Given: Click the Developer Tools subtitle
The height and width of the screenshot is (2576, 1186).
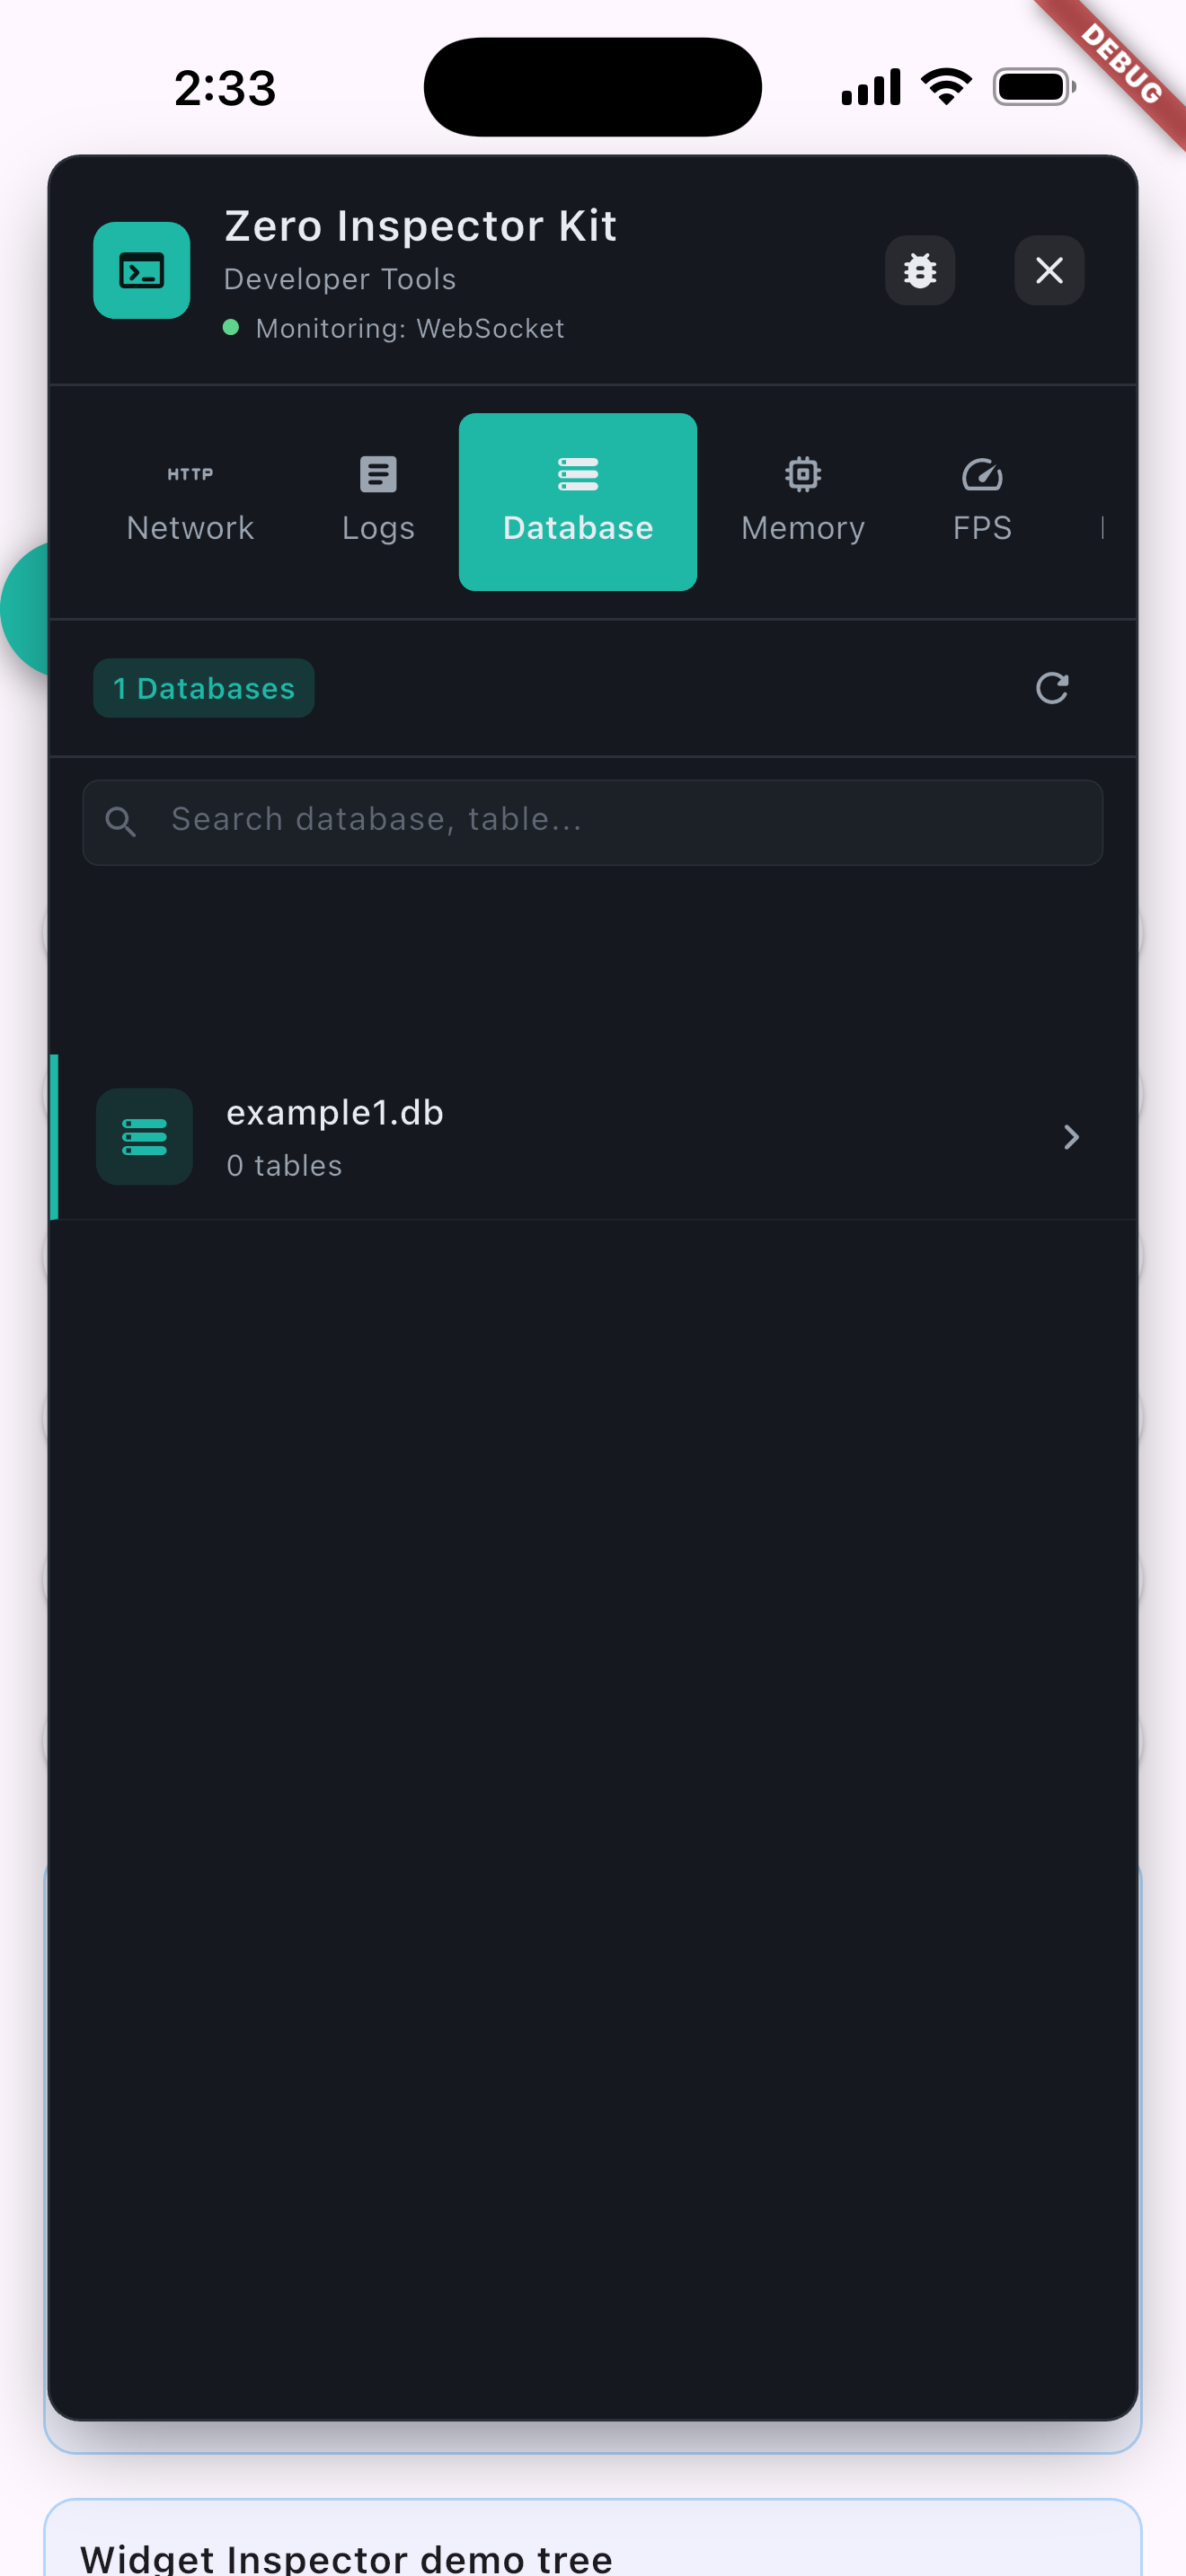Looking at the screenshot, I should pos(340,279).
